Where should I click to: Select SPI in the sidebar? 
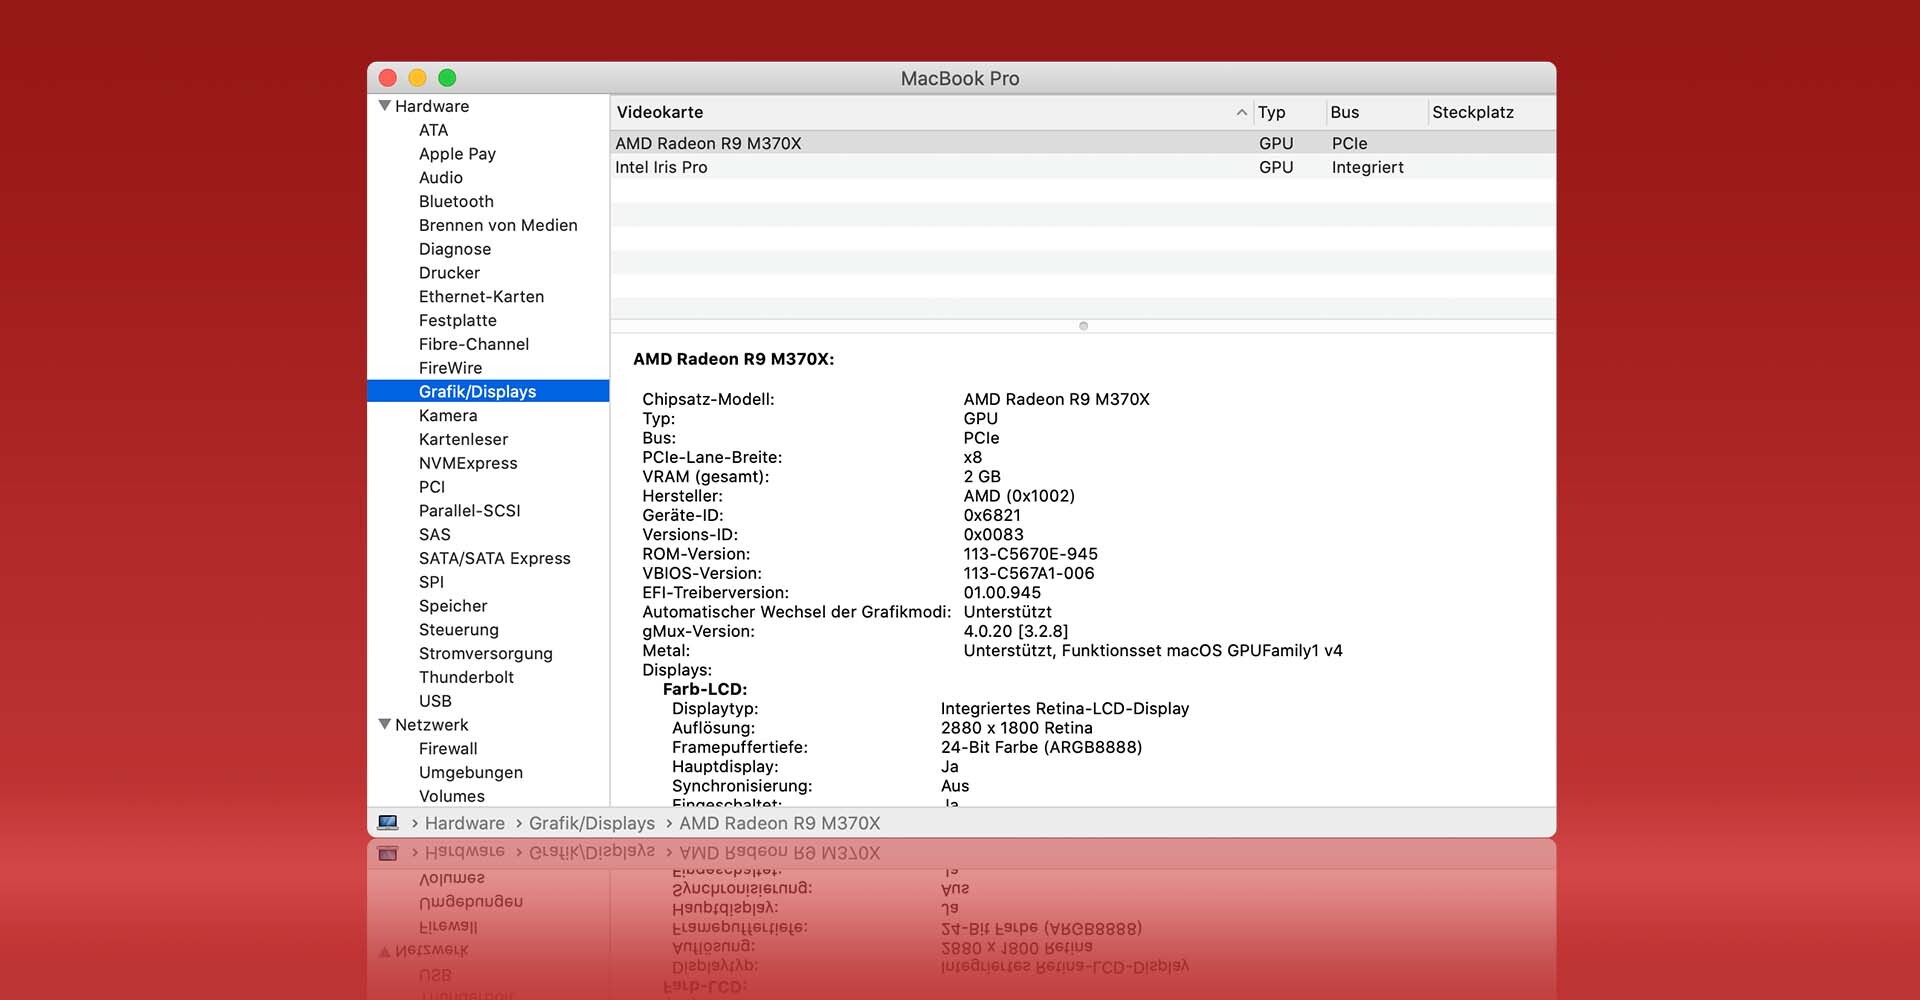431,582
